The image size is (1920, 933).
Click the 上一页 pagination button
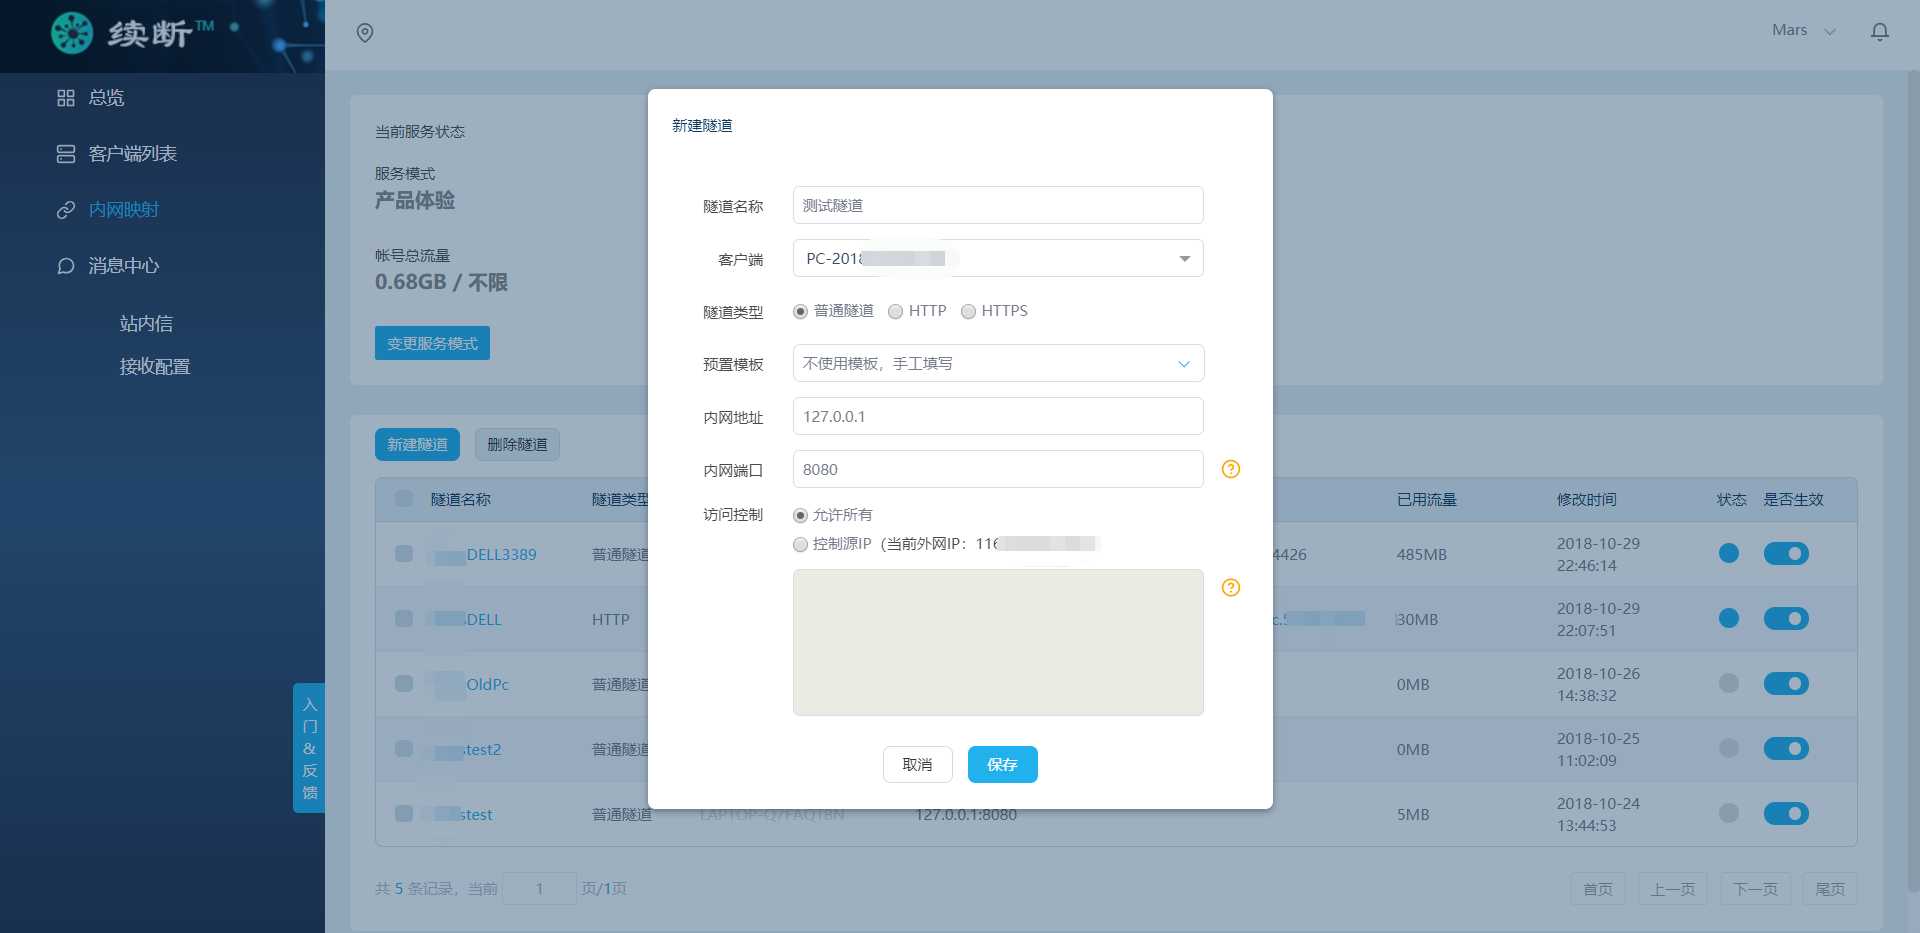pos(1672,889)
